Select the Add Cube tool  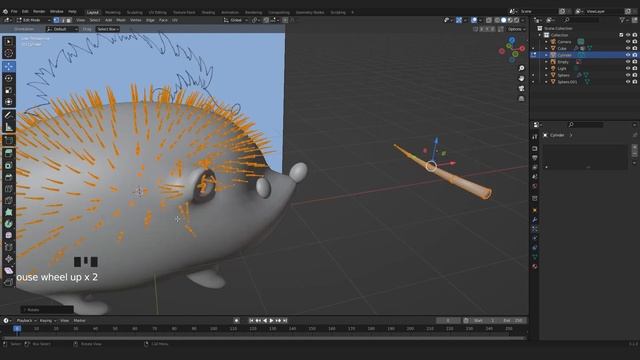click(x=9, y=141)
